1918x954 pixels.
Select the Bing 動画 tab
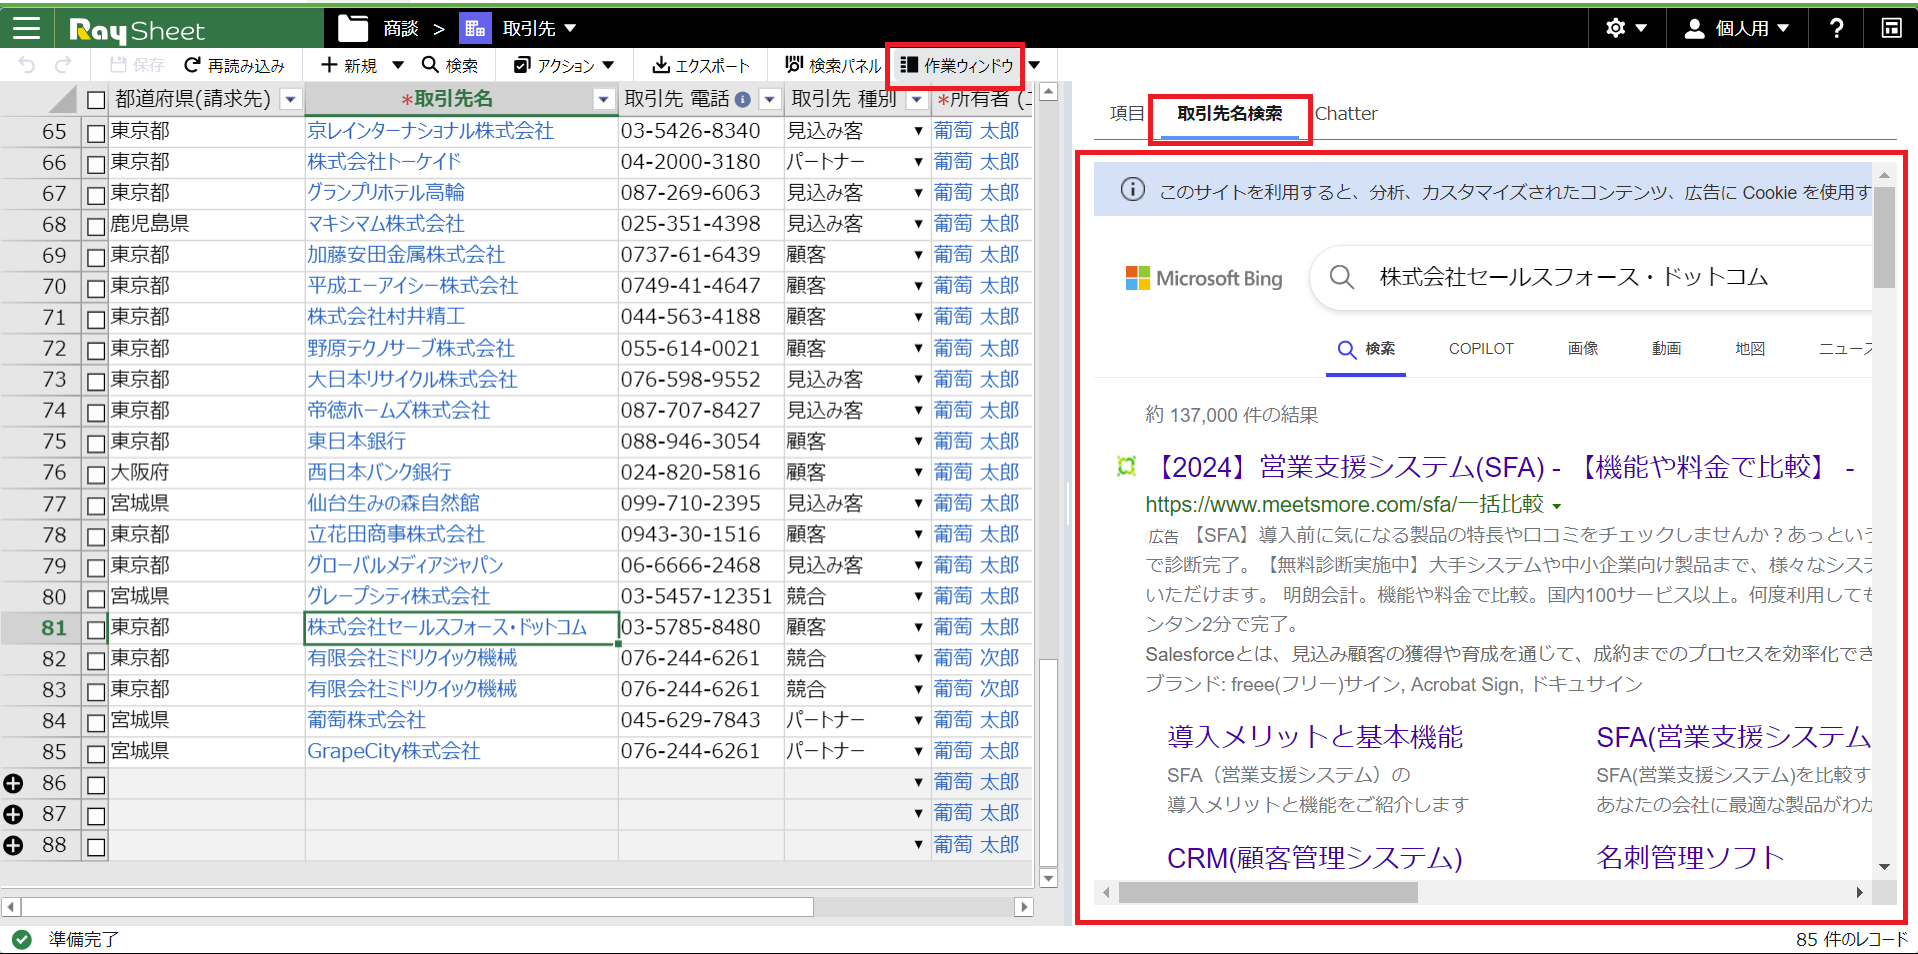[x=1666, y=348]
